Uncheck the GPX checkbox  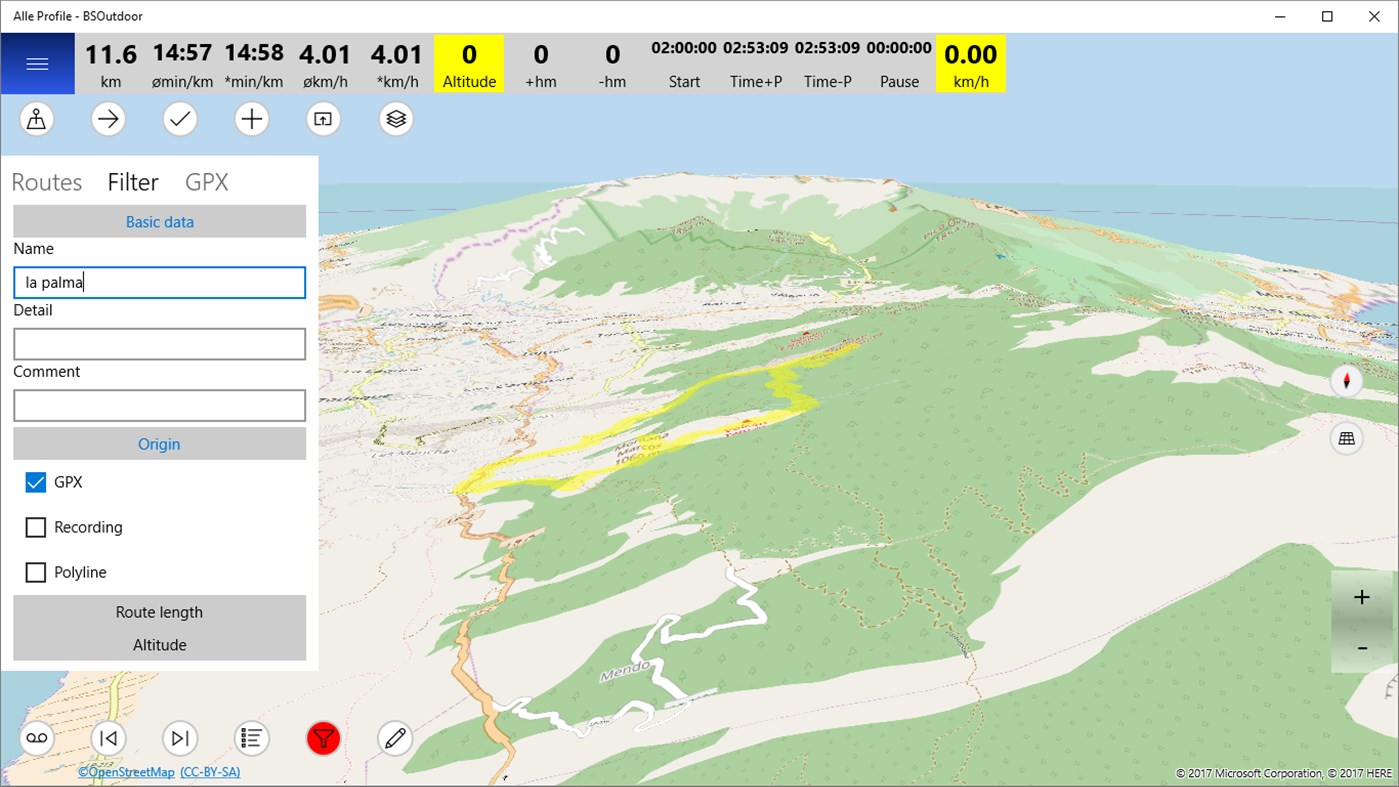tap(36, 482)
